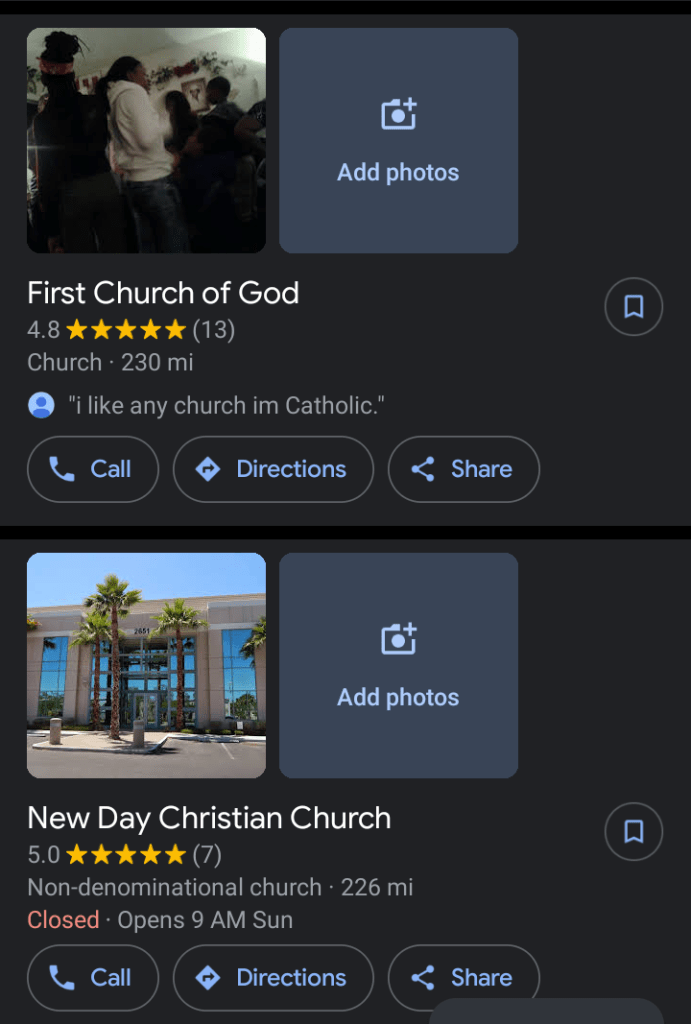Open New Day Christian Church building photo
The height and width of the screenshot is (1024, 691).
coord(146,666)
